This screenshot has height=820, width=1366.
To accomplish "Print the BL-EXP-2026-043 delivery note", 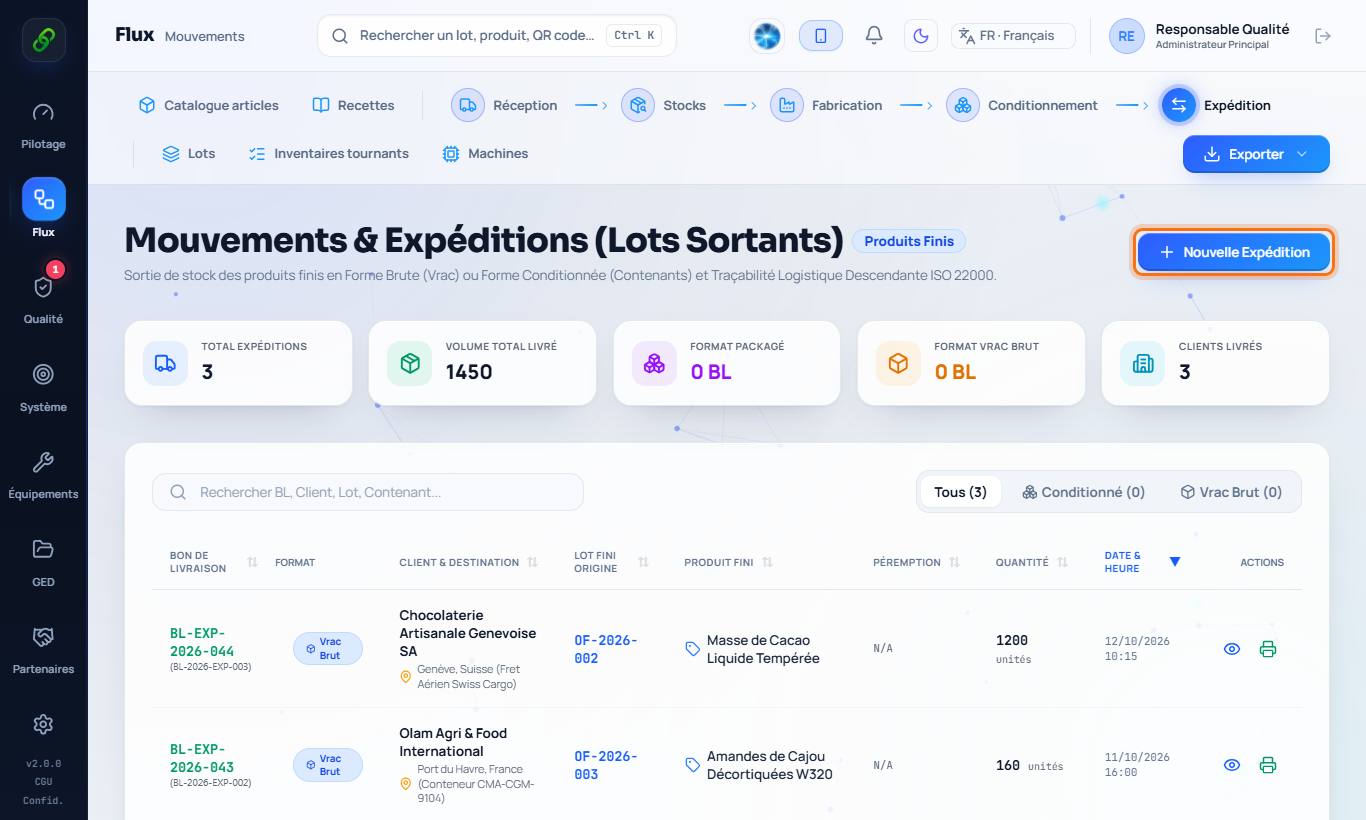I will (x=1268, y=765).
